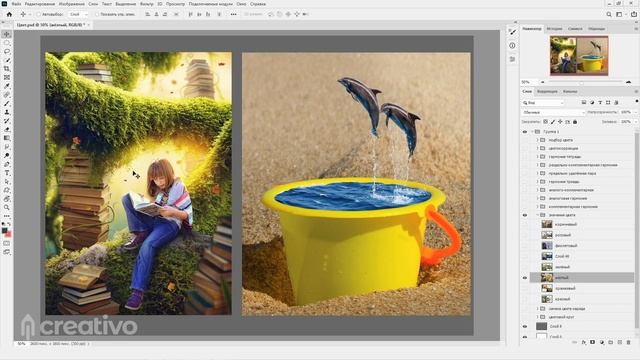The width and height of the screenshot is (640, 360).
Task: Expand the цветокоррекция group
Action: pos(537,148)
